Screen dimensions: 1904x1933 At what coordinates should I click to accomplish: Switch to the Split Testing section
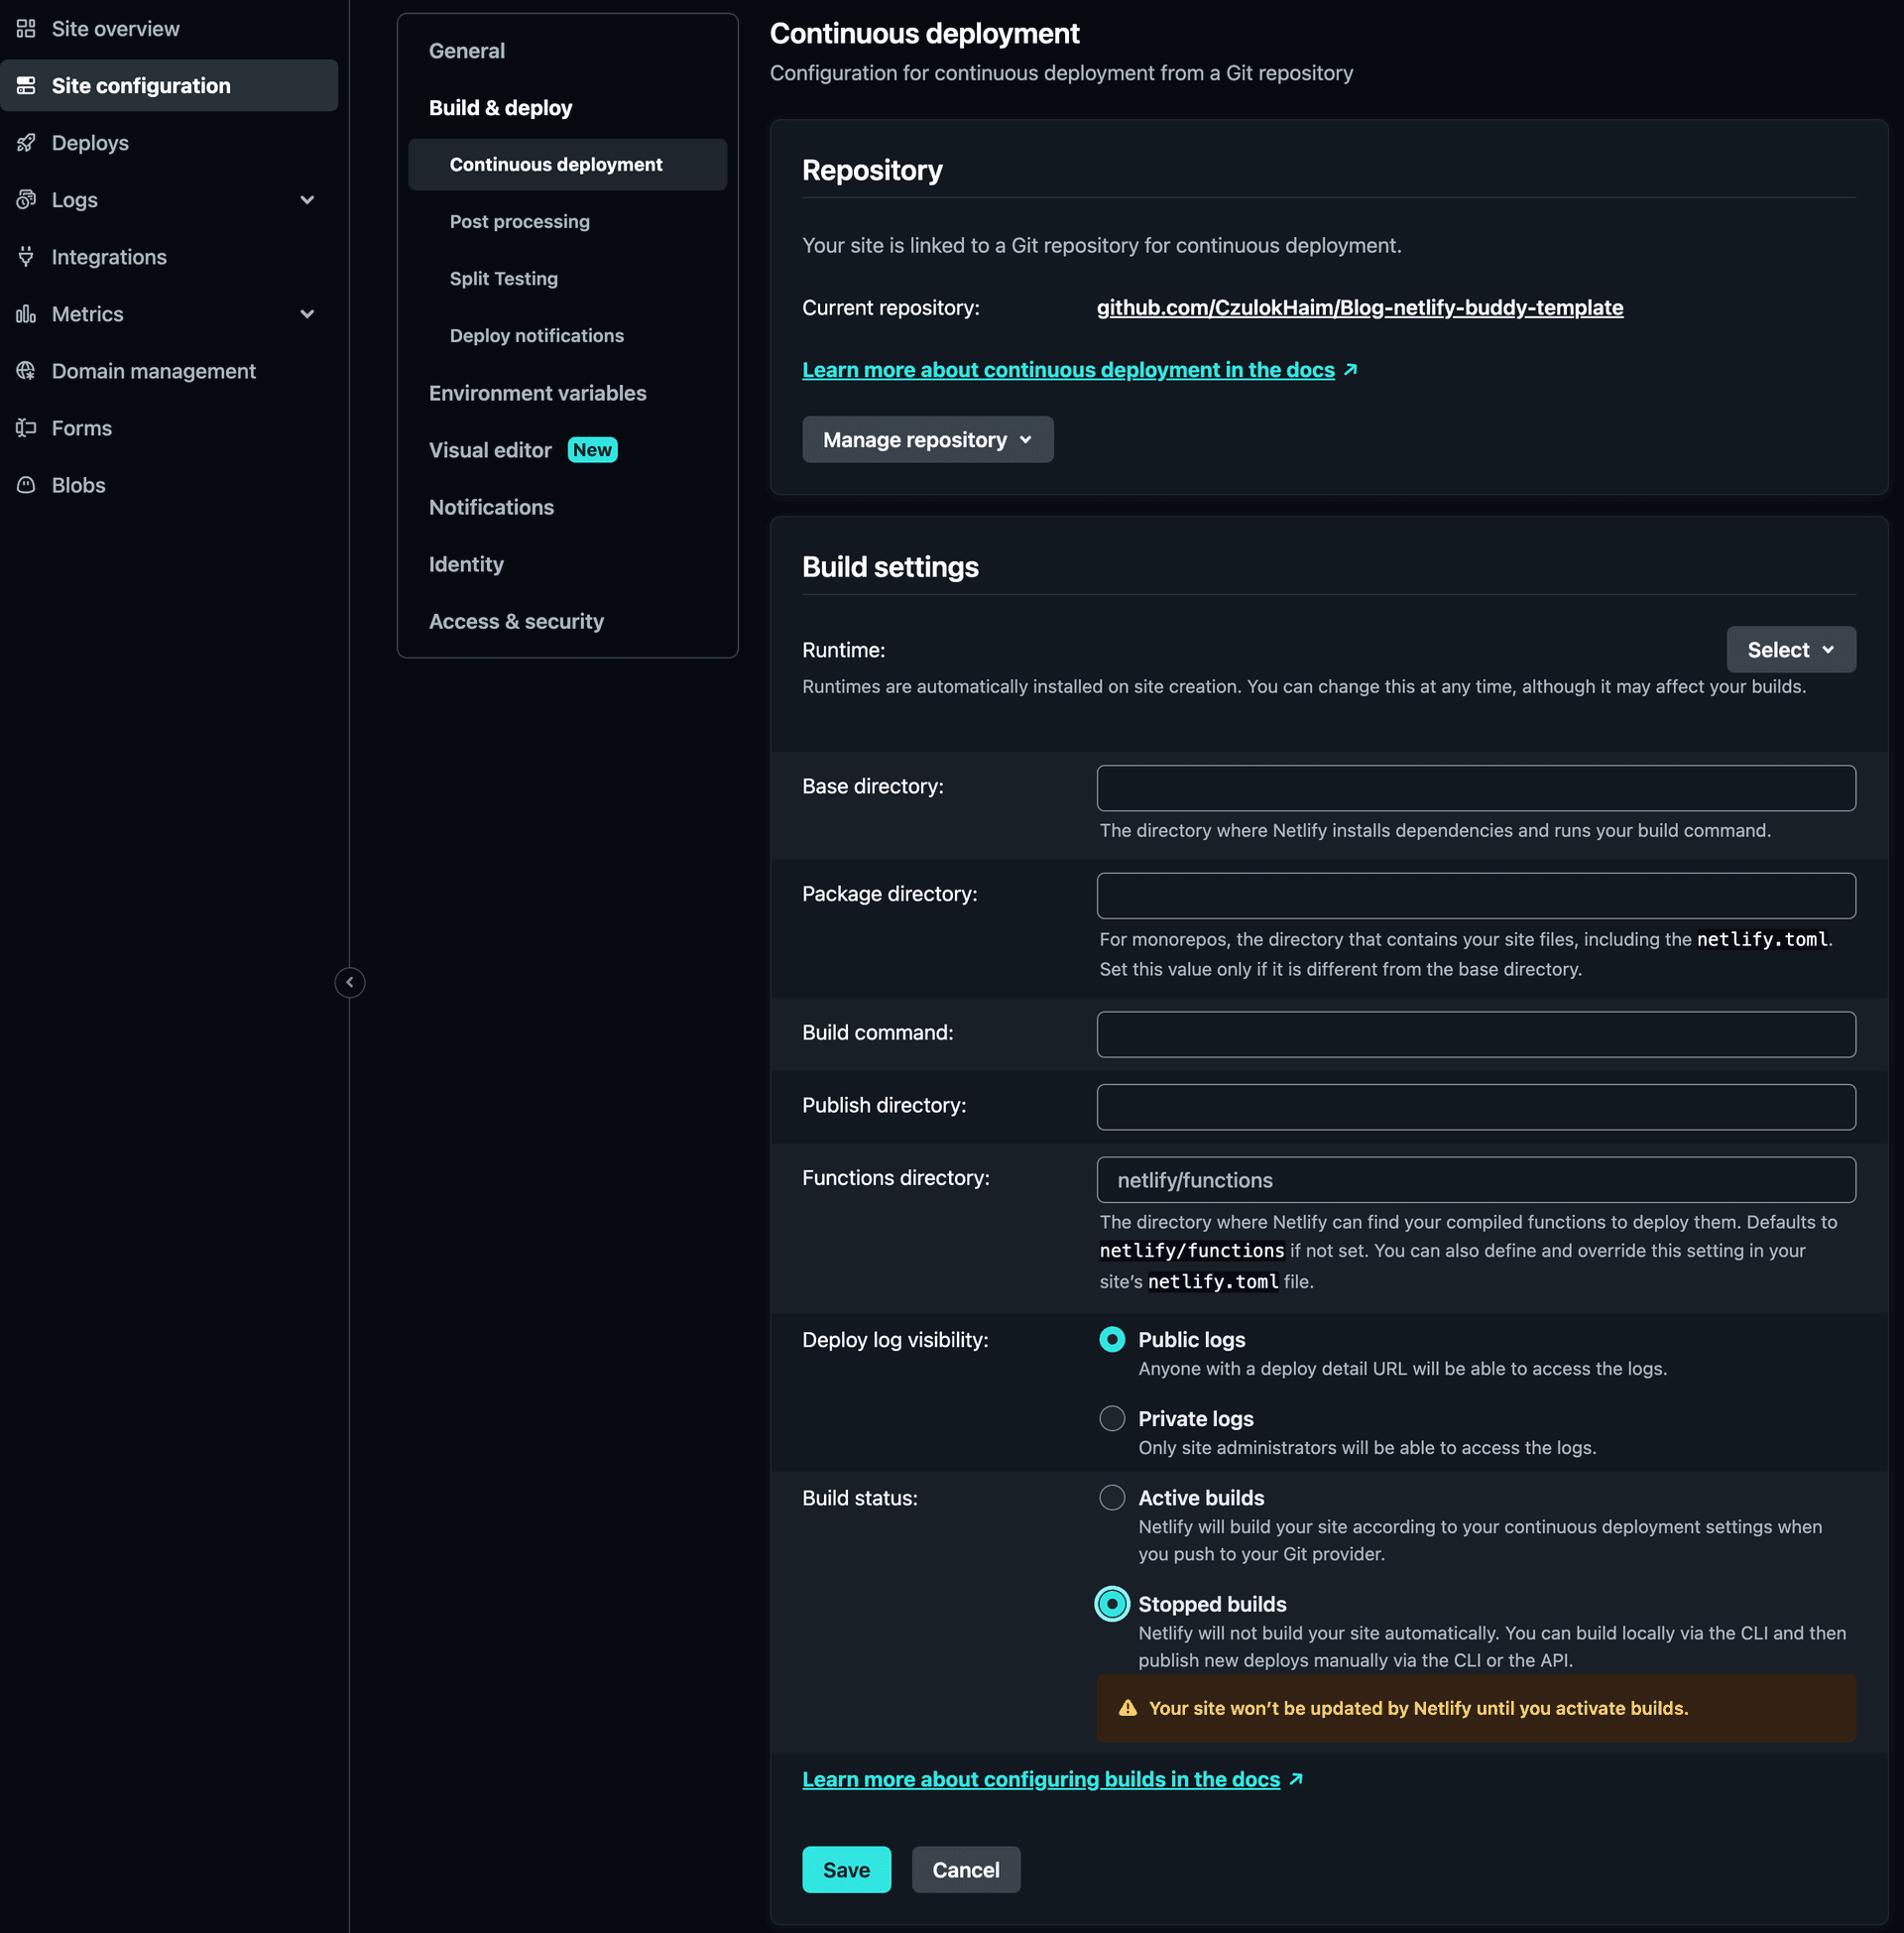503,278
